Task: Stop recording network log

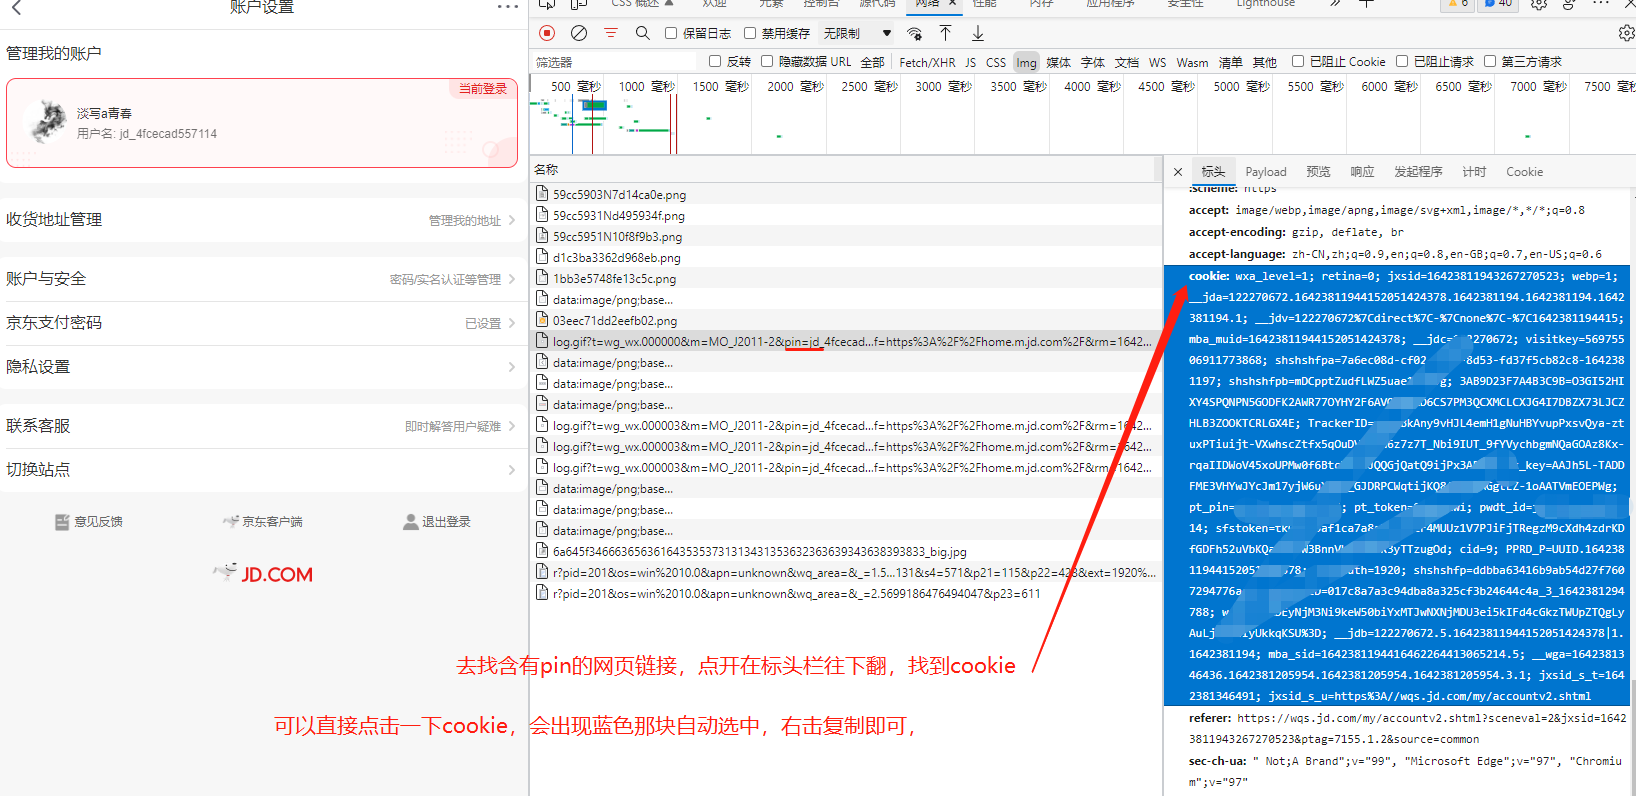Action: (547, 33)
